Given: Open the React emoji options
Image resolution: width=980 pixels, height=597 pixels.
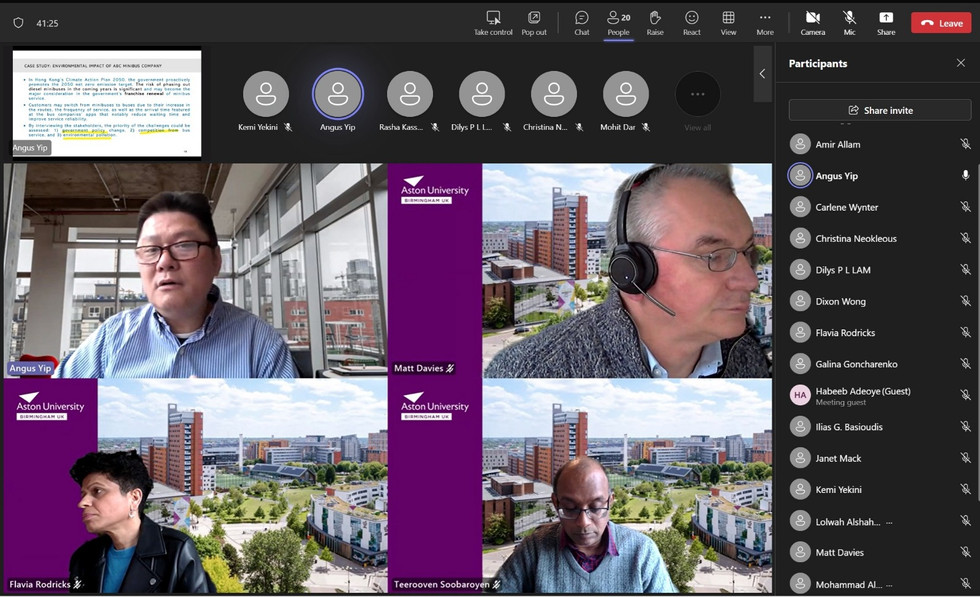Looking at the screenshot, I should (692, 23).
